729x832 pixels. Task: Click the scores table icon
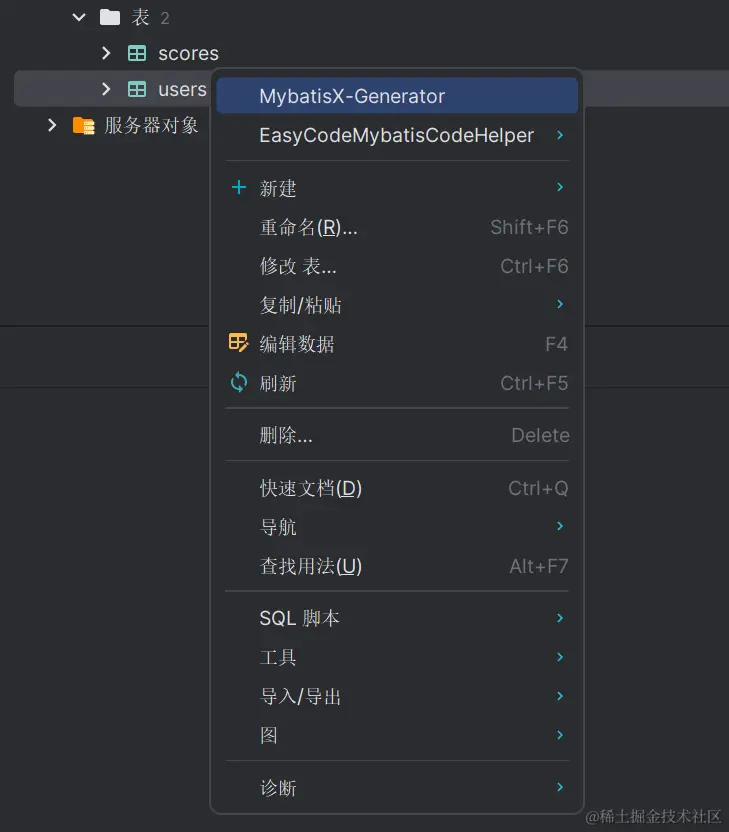[137, 53]
